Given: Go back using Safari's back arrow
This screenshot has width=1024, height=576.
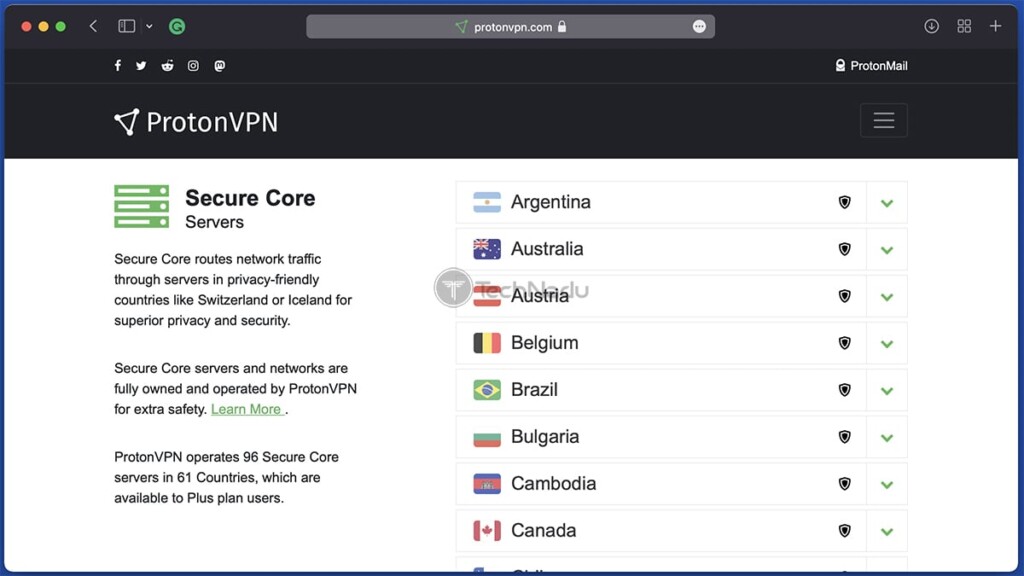Looking at the screenshot, I should 93,26.
